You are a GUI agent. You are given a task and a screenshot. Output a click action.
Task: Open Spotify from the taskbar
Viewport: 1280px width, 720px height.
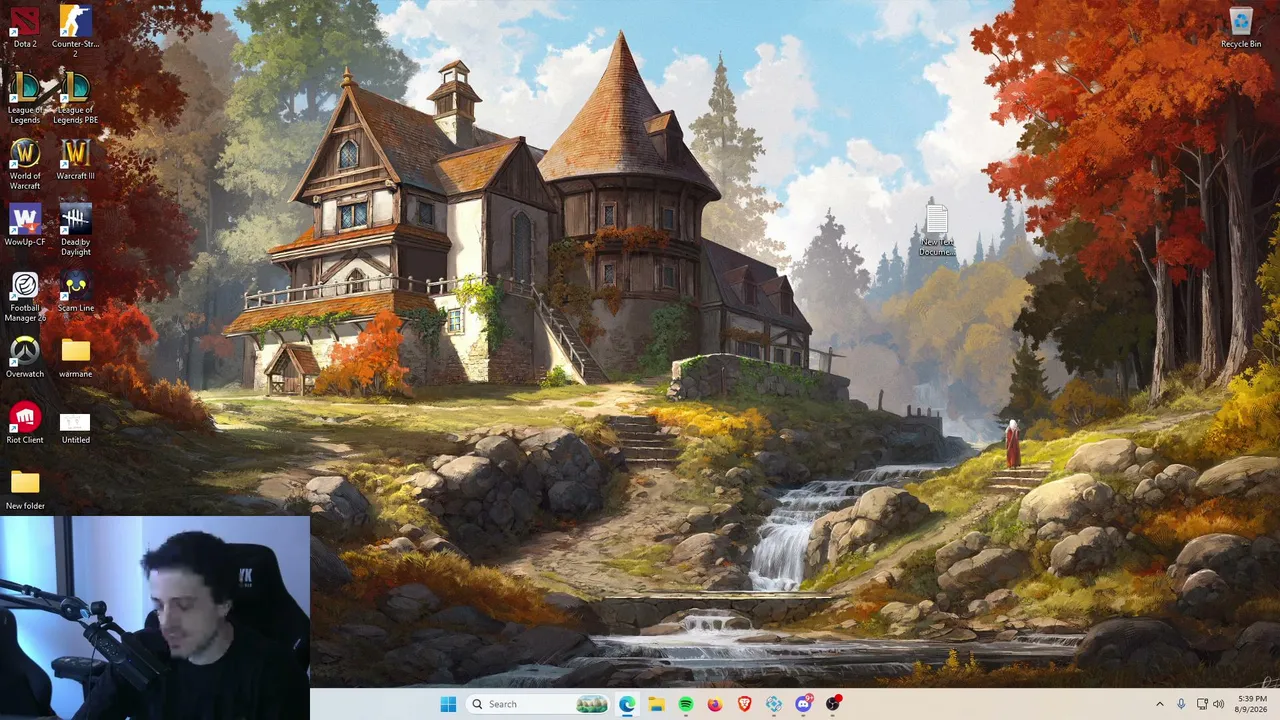tap(686, 704)
